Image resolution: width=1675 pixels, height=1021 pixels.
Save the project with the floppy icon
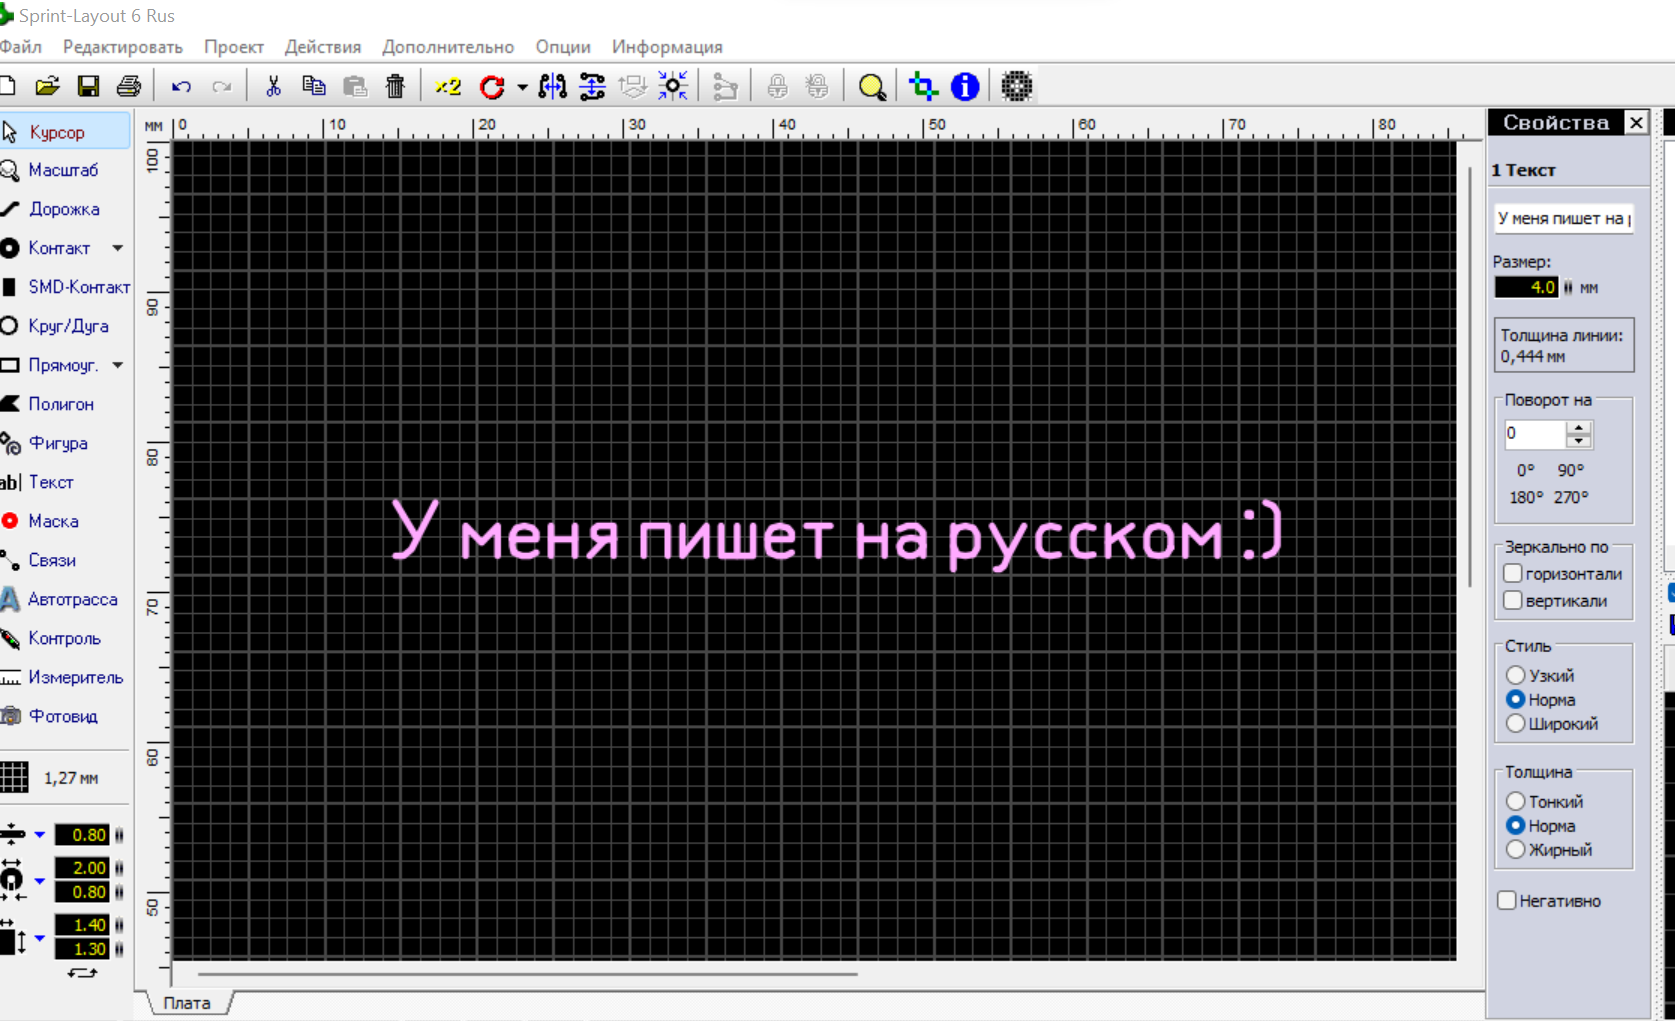[88, 86]
